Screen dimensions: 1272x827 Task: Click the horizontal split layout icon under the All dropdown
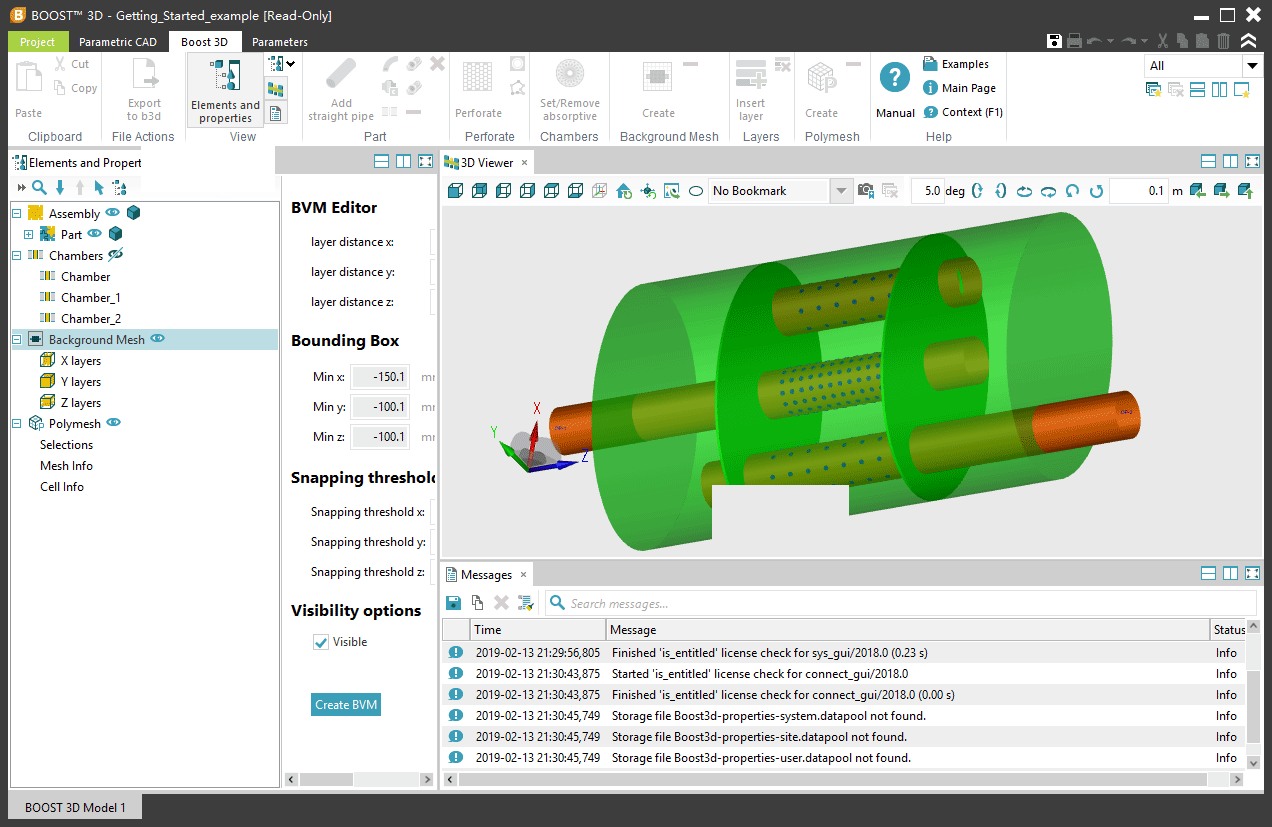(1199, 90)
